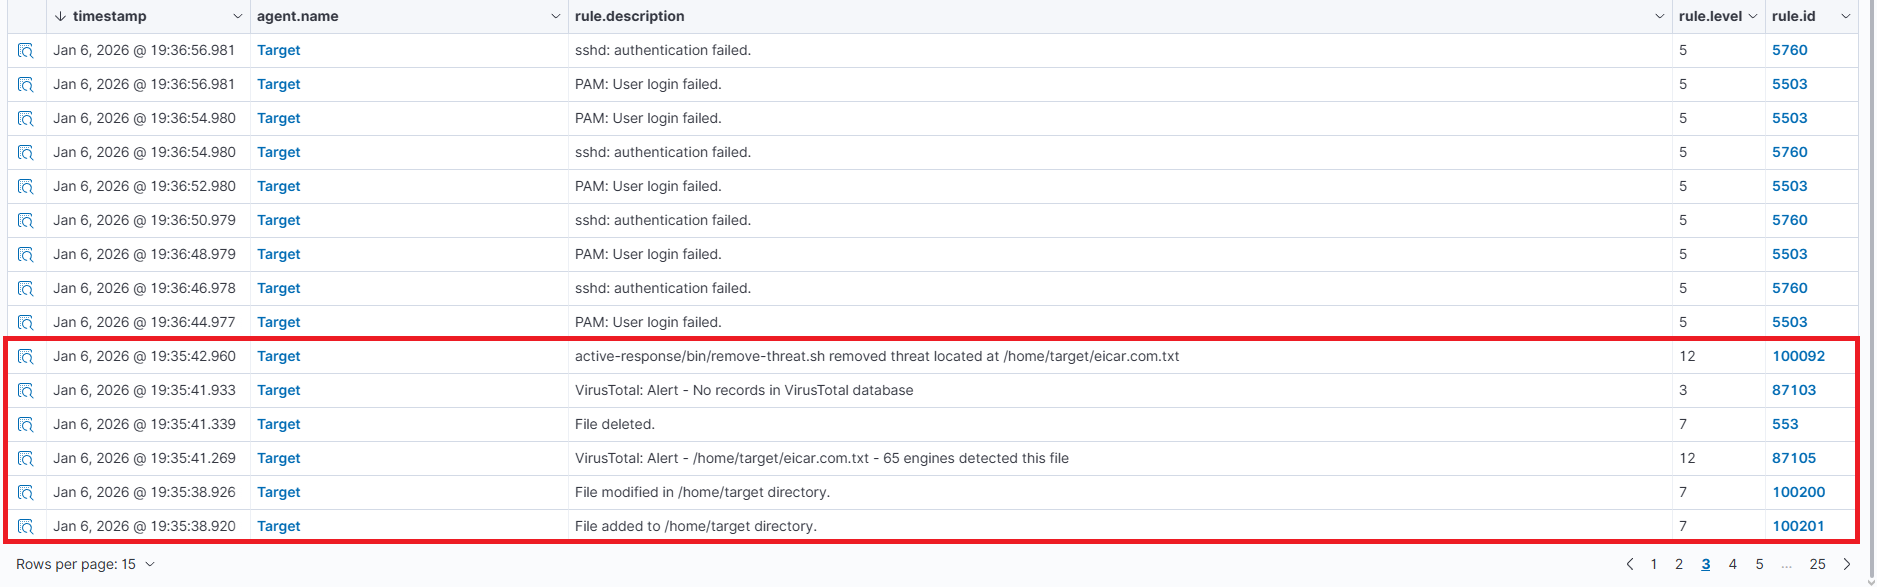Viewport: 1877px width, 587px height.
Task: Select timestamp Jan 6, 2026 @ 19:35:41.269
Action: (145, 458)
